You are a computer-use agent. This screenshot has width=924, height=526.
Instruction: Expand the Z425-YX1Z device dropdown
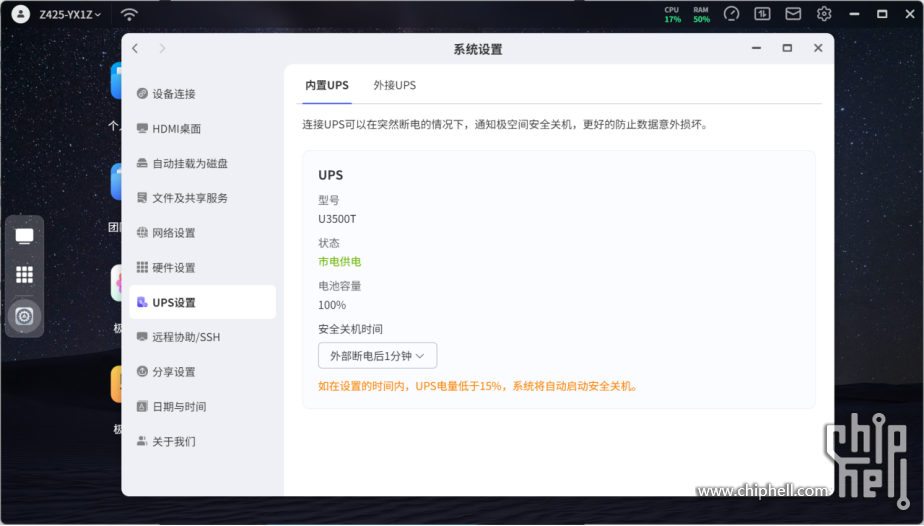(x=70, y=14)
